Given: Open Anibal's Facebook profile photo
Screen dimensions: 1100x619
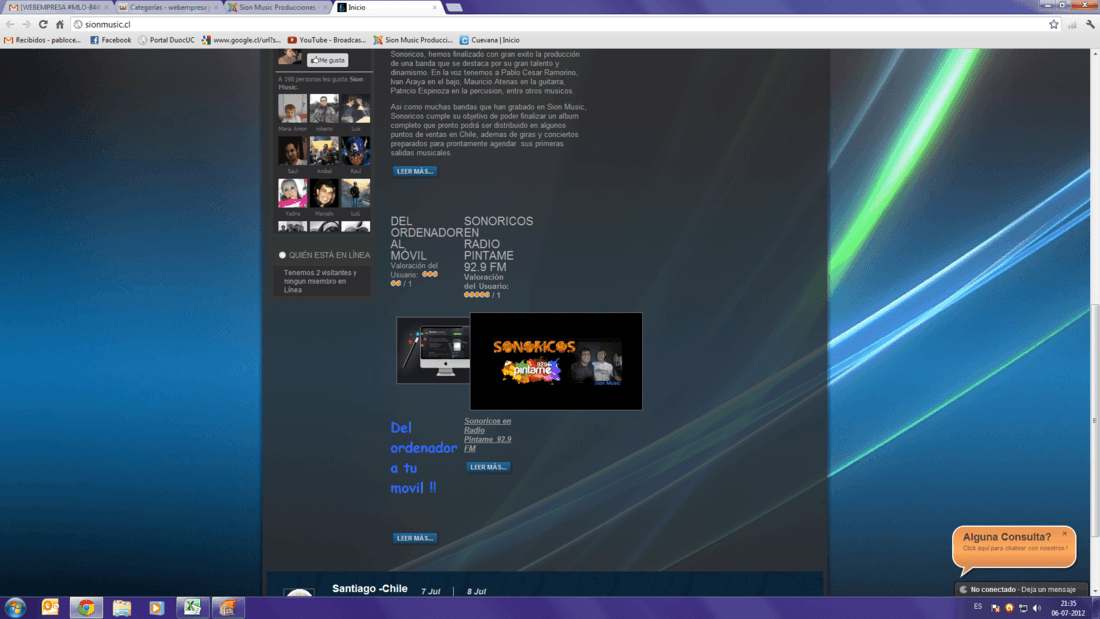Looking at the screenshot, I should pos(324,151).
